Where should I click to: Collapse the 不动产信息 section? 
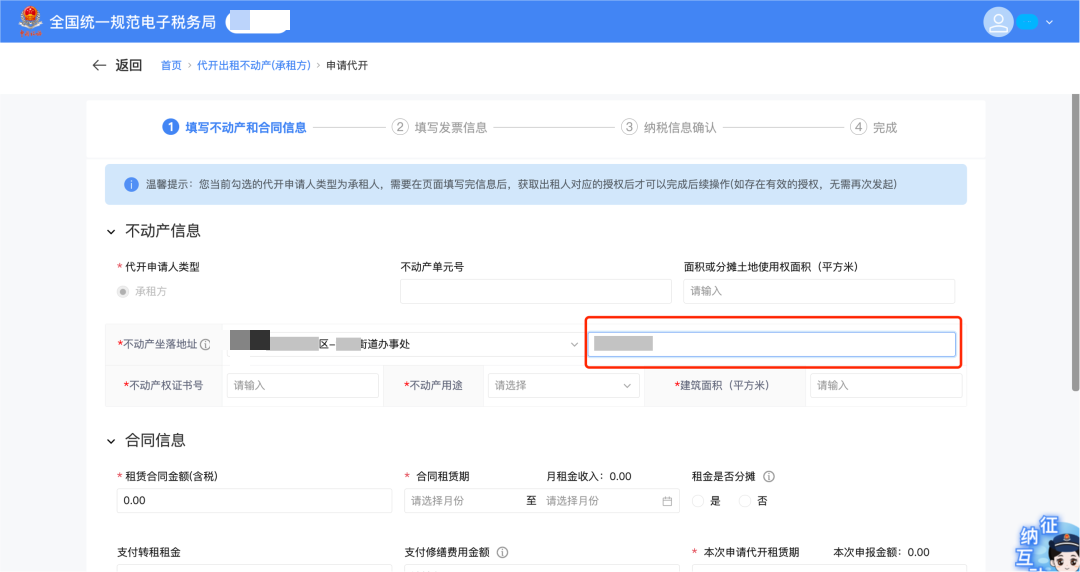click(x=110, y=232)
